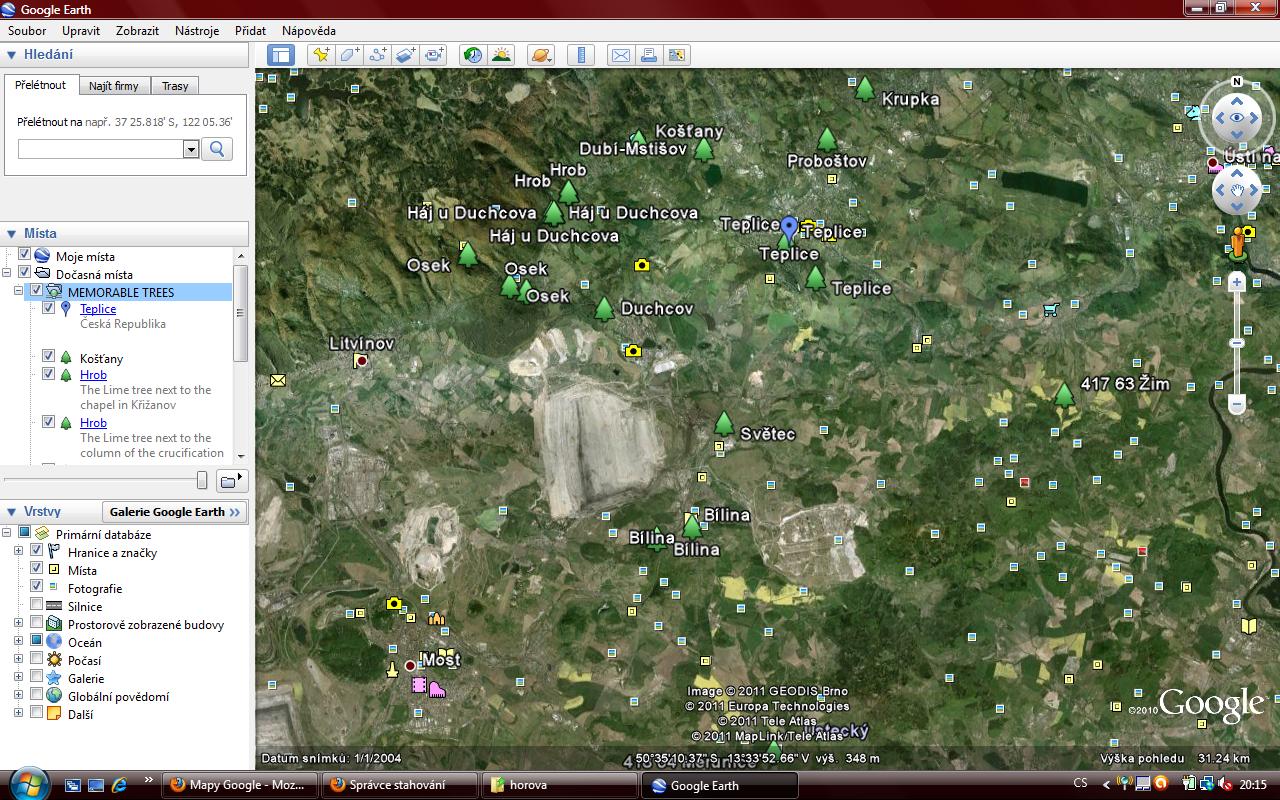Screen dimensions: 1280x800
Task: Record a tour with the camera icon
Action: tap(433, 56)
